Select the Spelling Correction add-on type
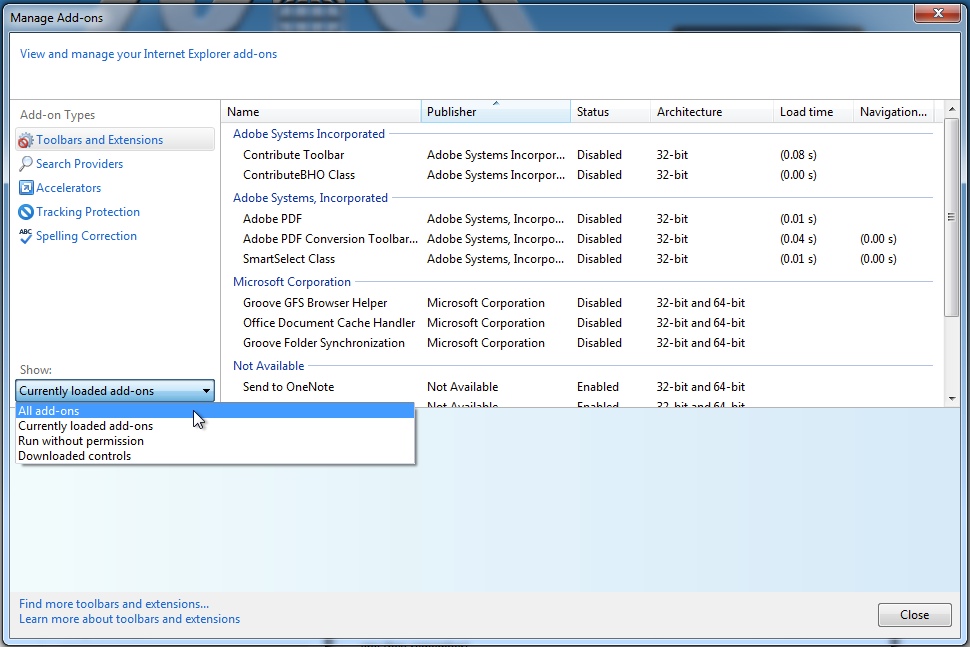970x647 pixels. [86, 236]
